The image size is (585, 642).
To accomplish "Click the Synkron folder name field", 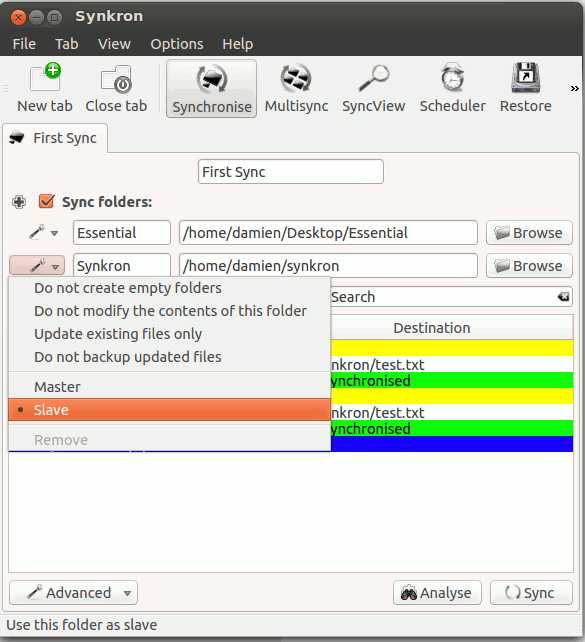I will [122, 265].
